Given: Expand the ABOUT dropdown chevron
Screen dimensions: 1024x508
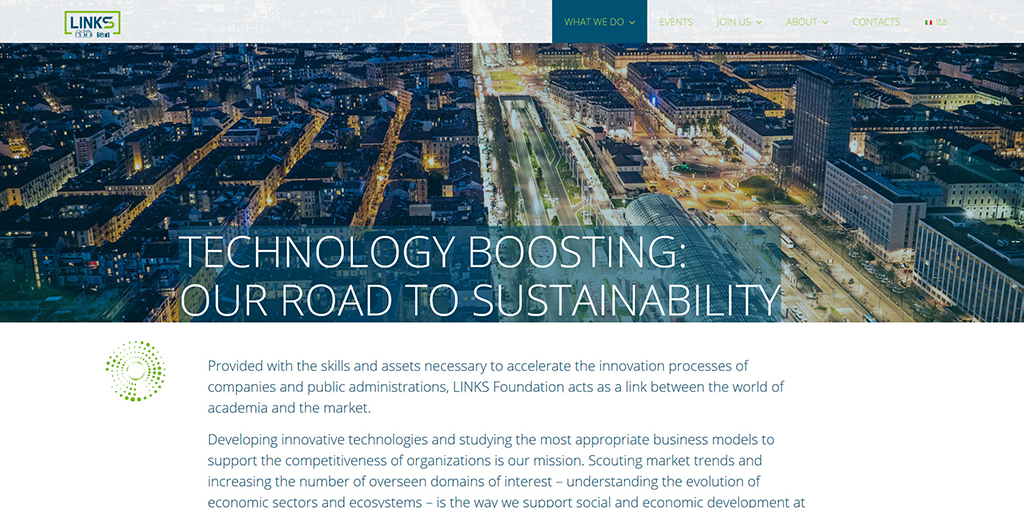Looking at the screenshot, I should 825,22.
